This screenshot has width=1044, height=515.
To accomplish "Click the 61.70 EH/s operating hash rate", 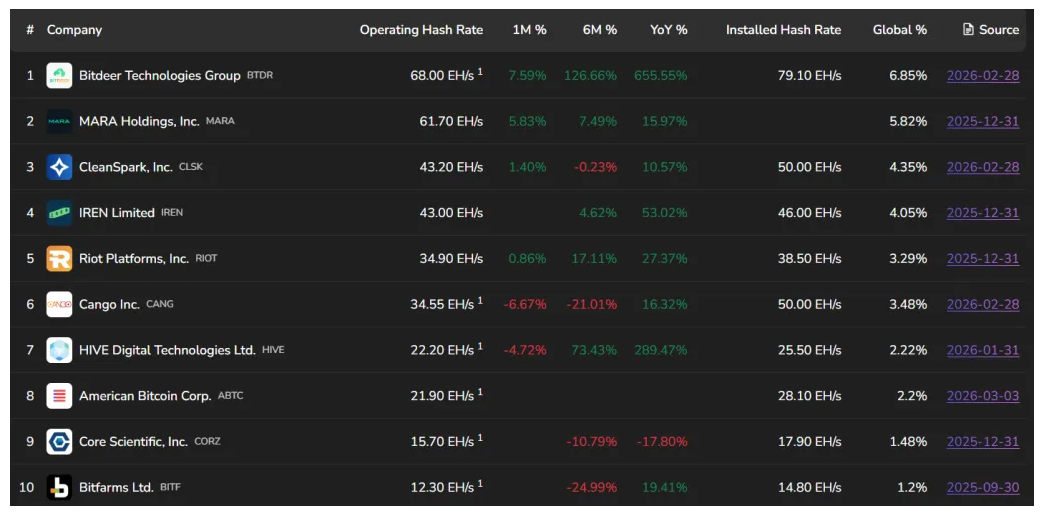I will point(451,121).
